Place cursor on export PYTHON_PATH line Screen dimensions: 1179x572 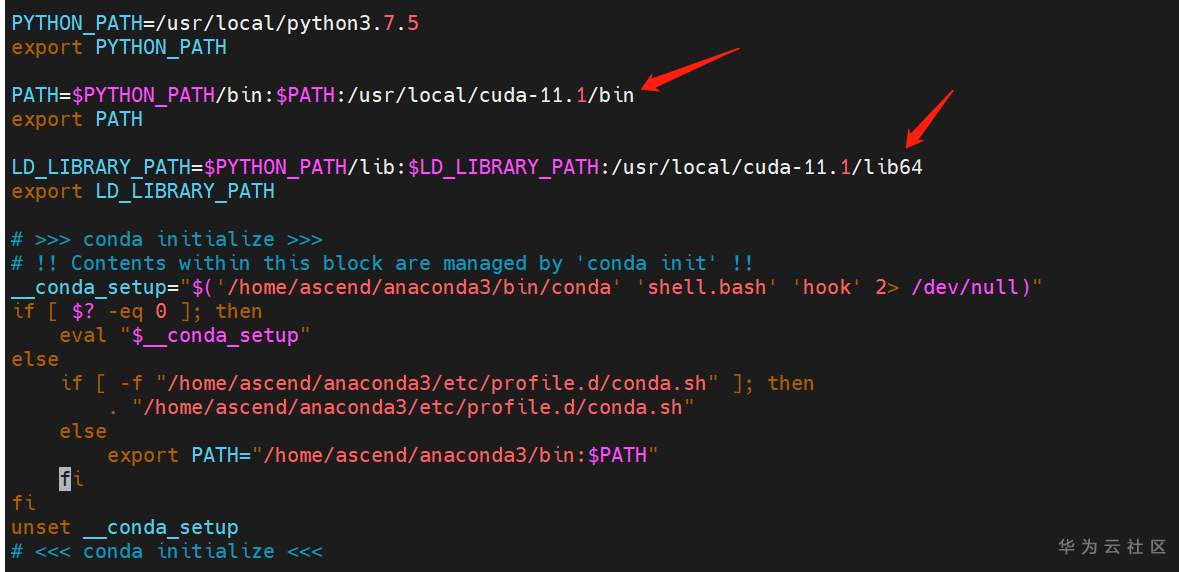(x=119, y=47)
